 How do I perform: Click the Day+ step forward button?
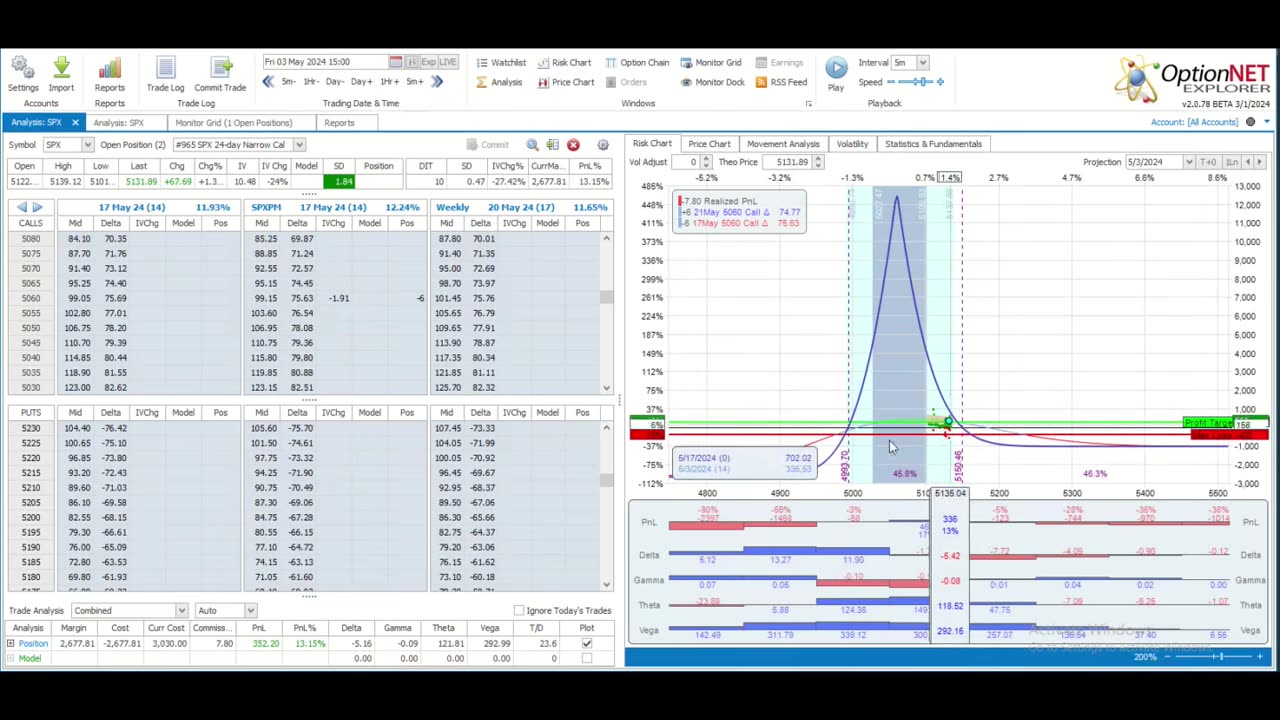coord(362,82)
